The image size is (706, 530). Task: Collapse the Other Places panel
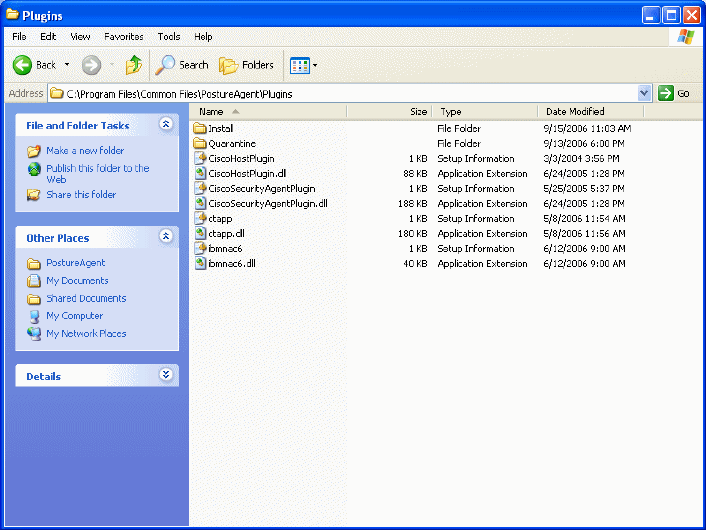click(x=166, y=237)
